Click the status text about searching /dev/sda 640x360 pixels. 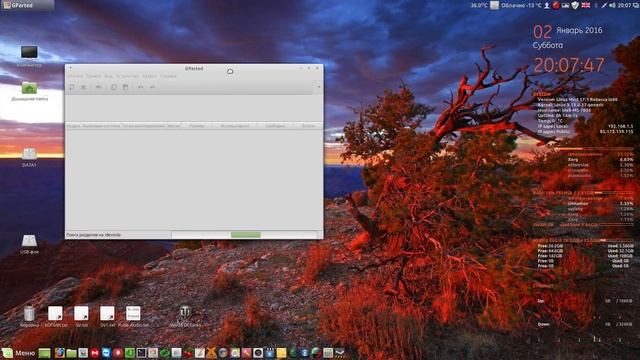tap(93, 235)
